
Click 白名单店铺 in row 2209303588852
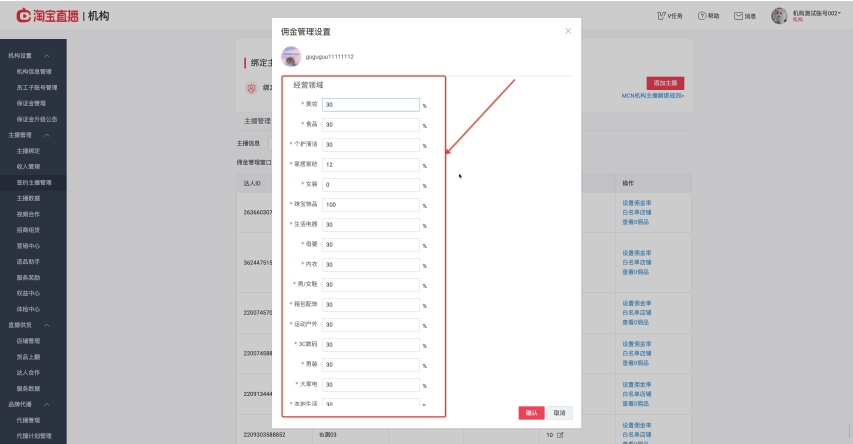(637, 435)
